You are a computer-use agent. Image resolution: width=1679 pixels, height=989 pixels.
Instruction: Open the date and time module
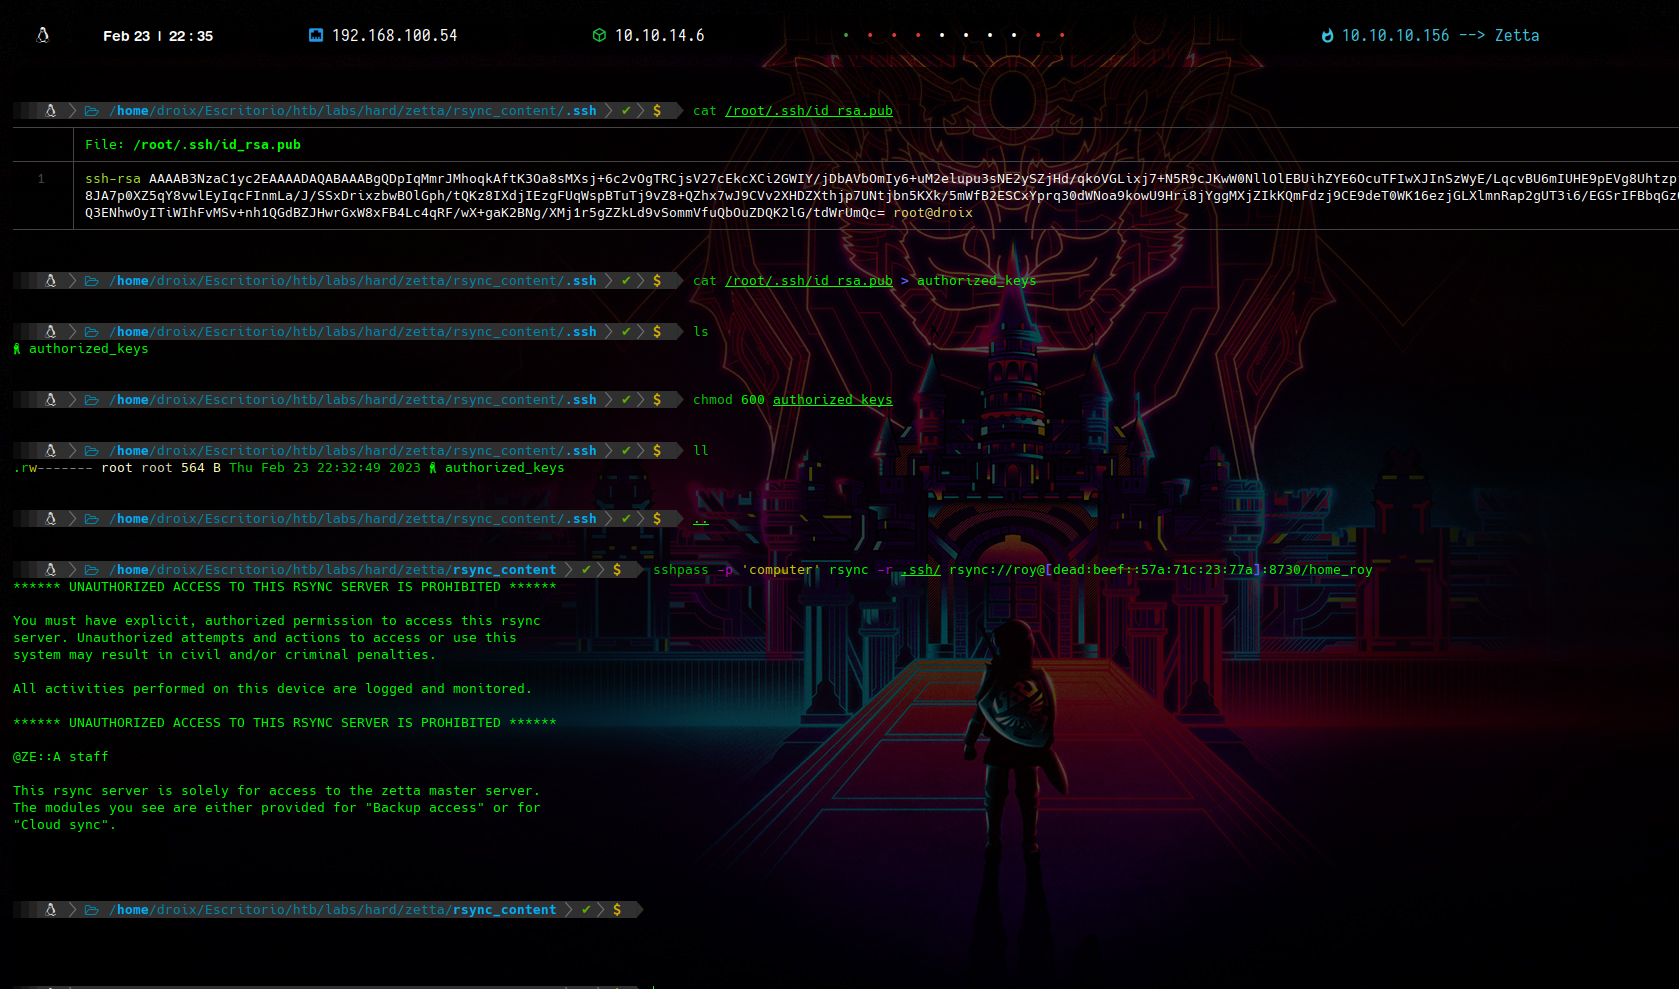pyautogui.click(x=158, y=36)
